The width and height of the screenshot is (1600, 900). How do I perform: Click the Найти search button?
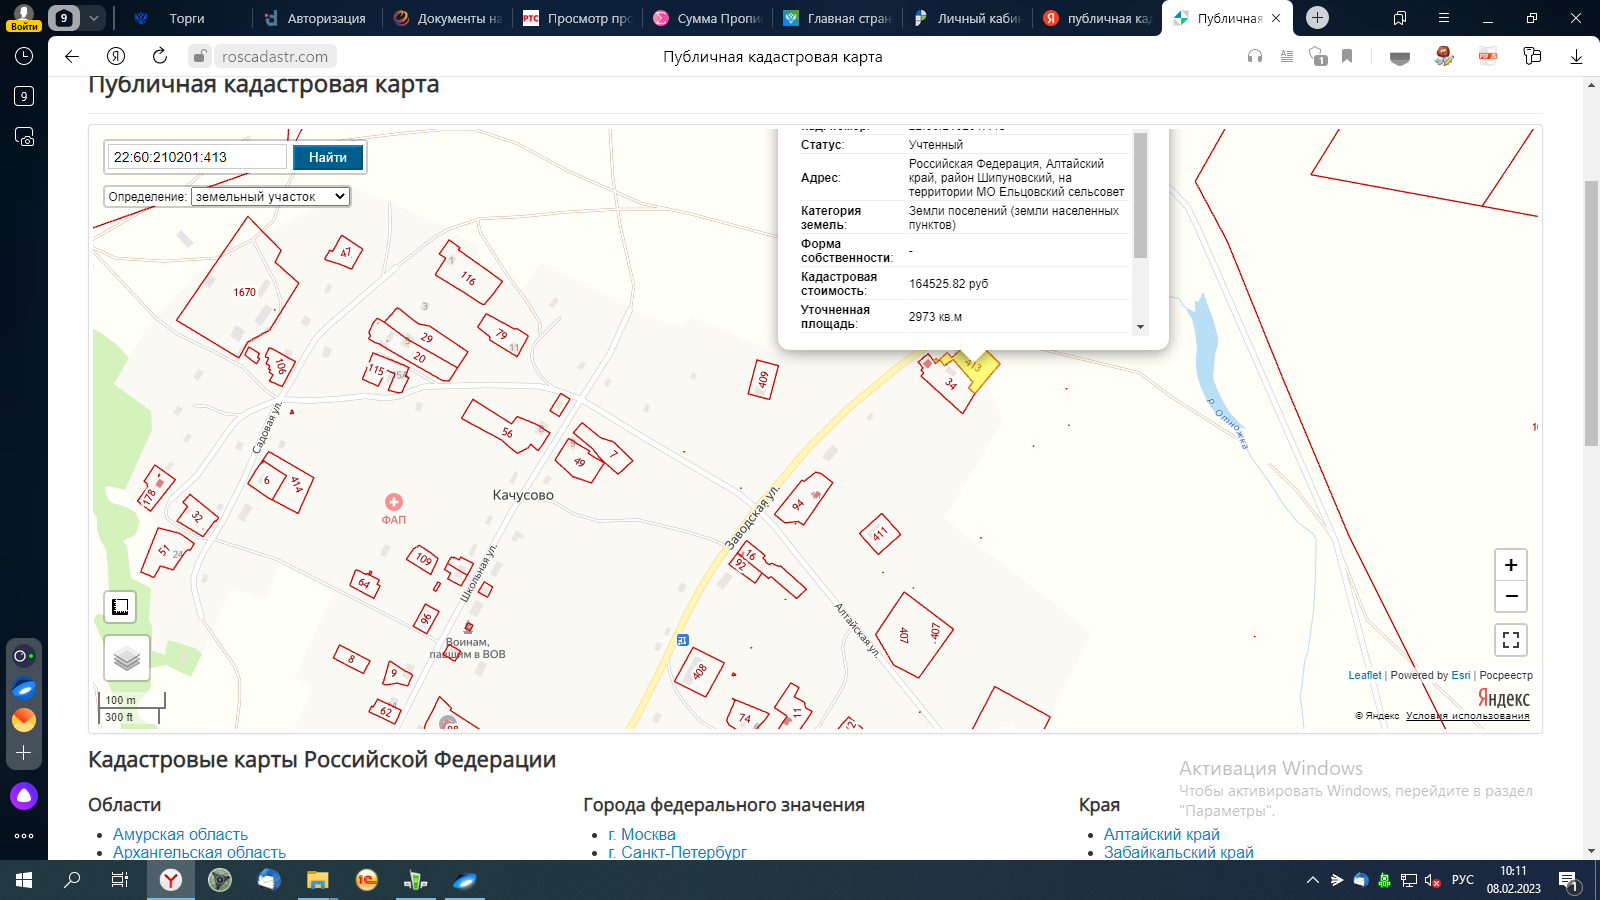328,157
